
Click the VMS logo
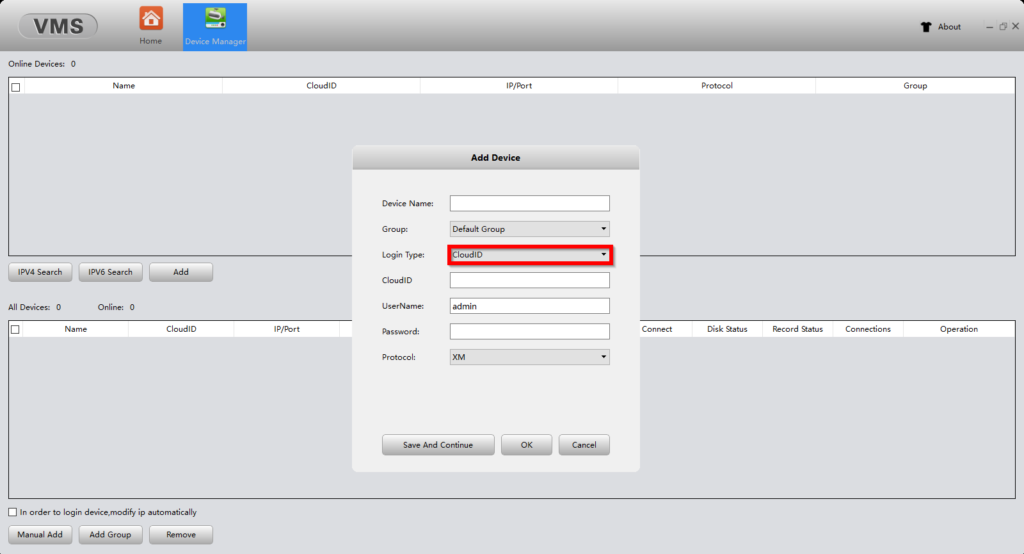coord(58,27)
